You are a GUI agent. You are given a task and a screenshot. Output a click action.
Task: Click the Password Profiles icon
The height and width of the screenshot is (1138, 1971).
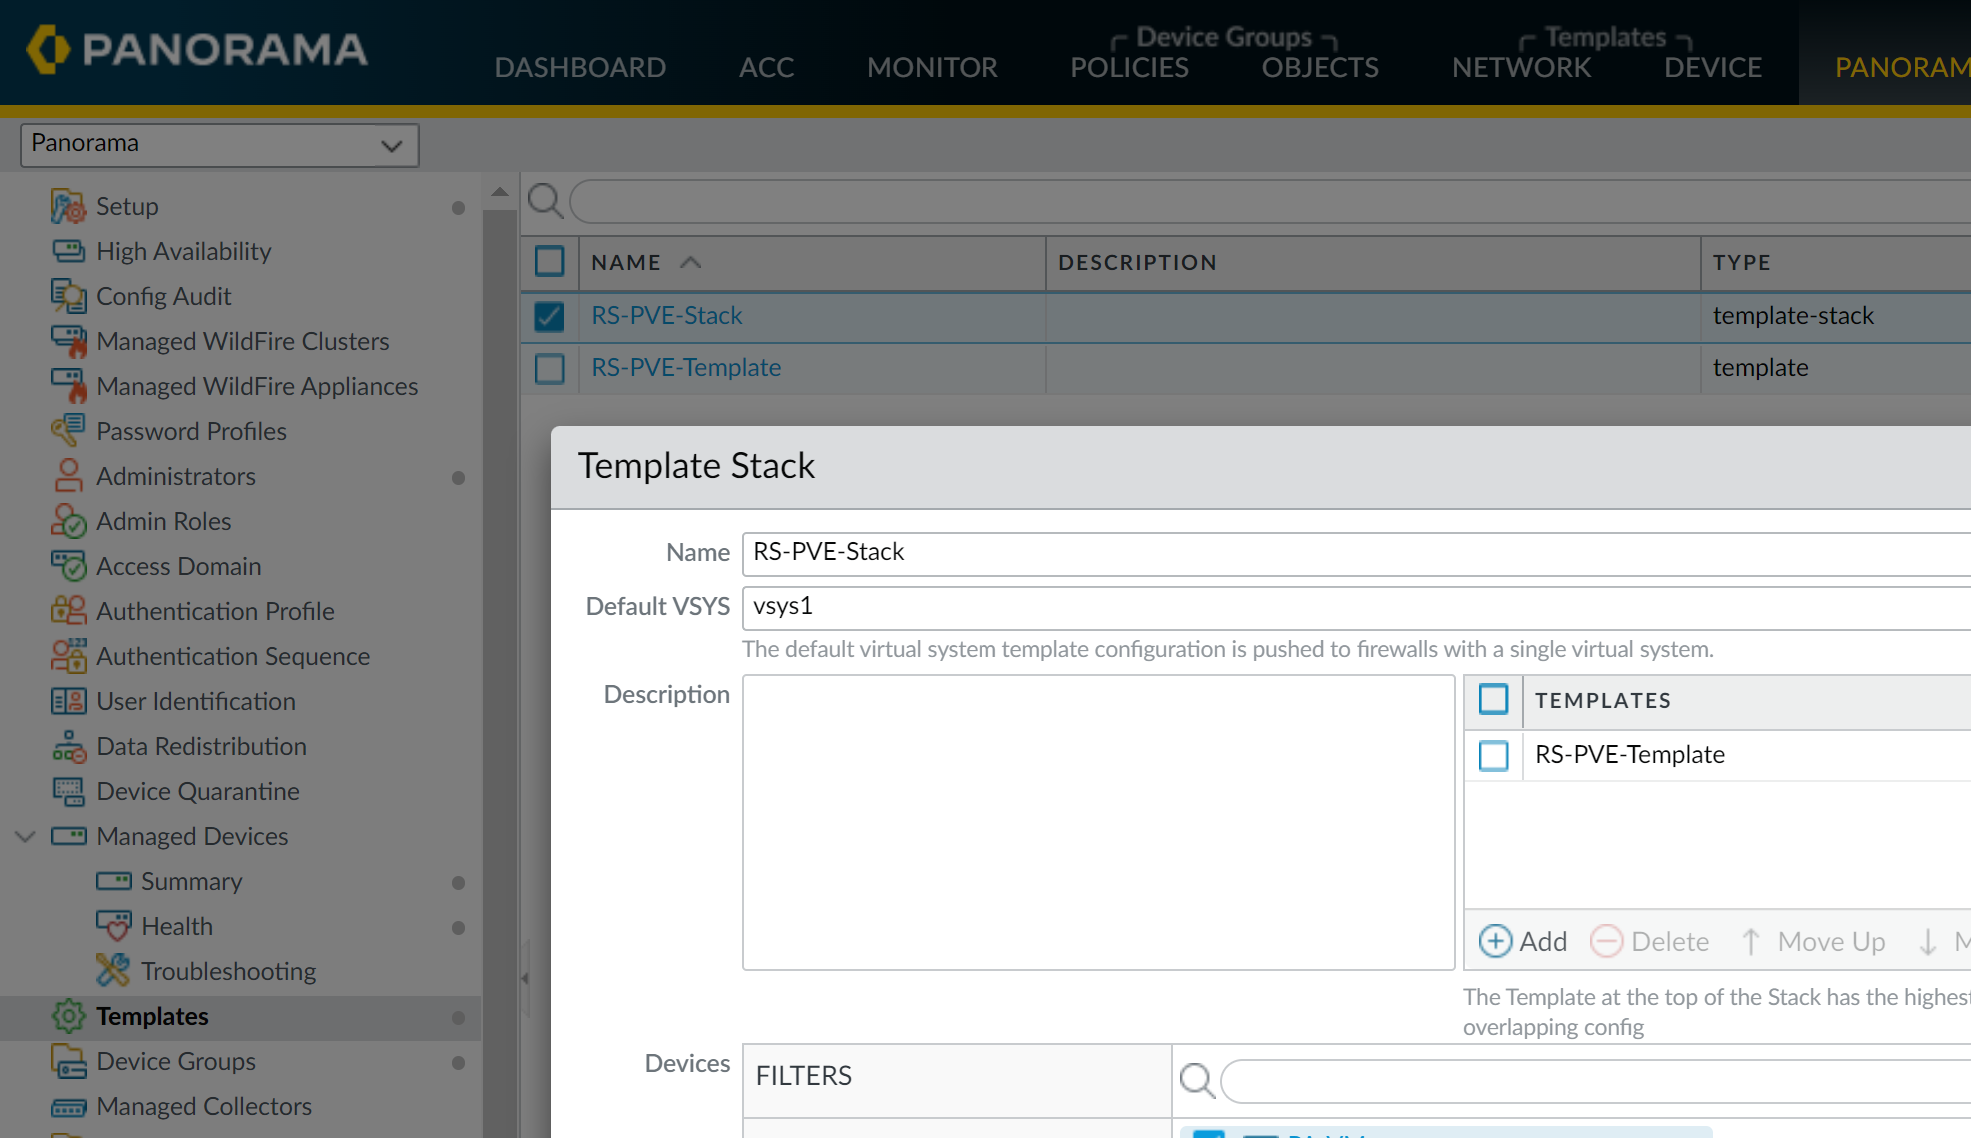pyautogui.click(x=68, y=431)
